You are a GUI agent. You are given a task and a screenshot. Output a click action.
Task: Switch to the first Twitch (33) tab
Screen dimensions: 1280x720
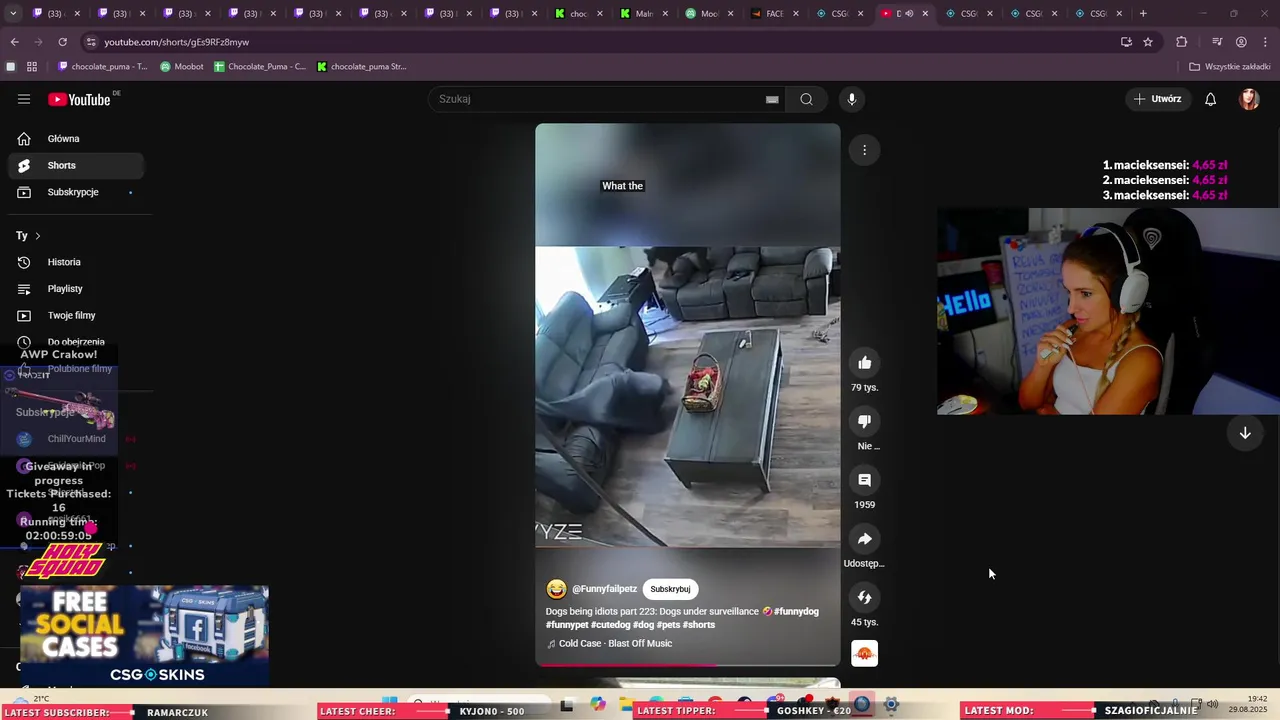coord(54,14)
